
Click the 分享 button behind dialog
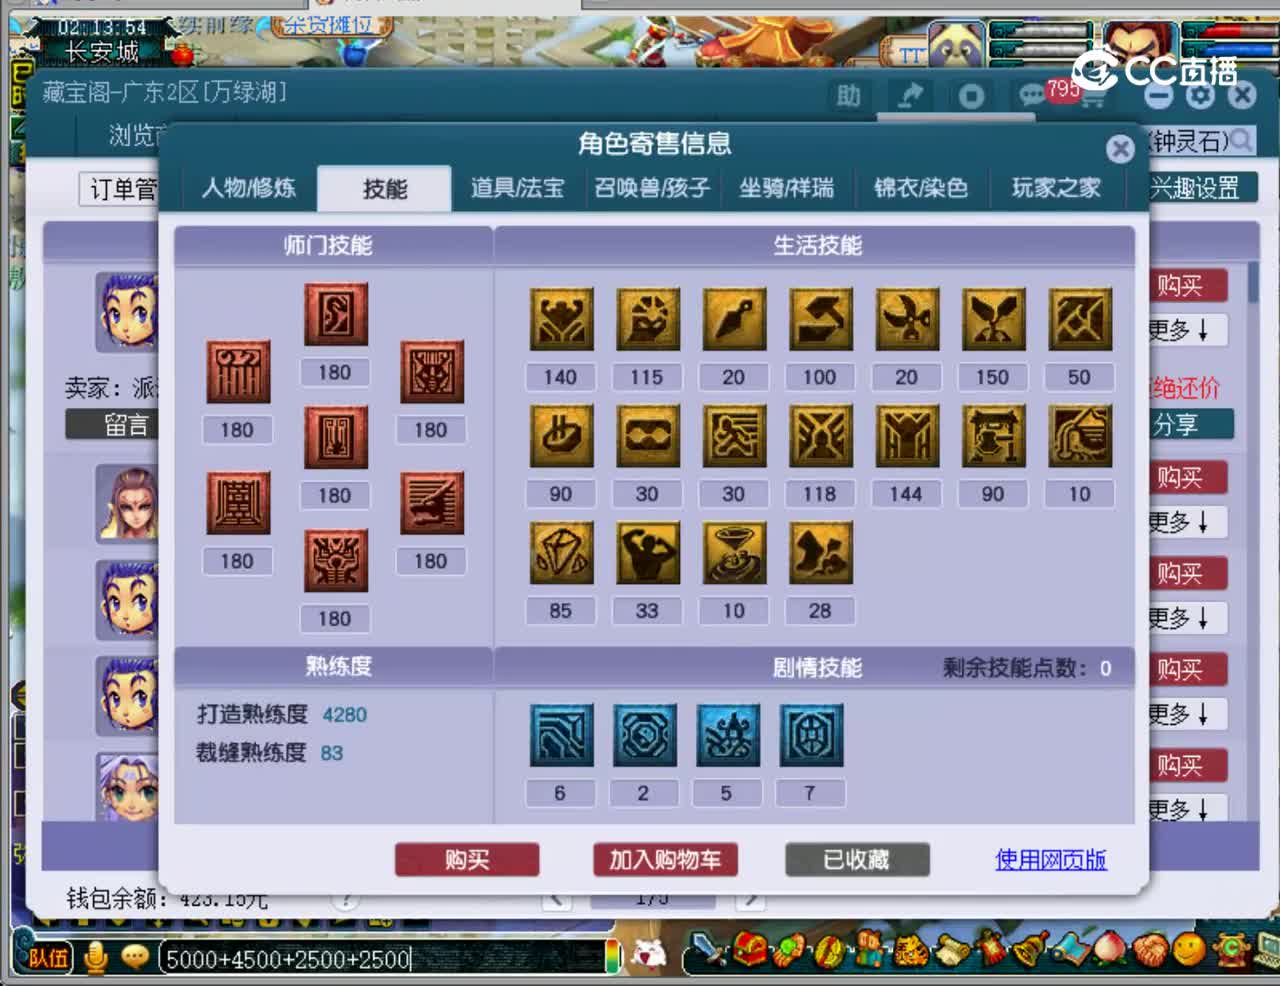pyautogui.click(x=1191, y=424)
